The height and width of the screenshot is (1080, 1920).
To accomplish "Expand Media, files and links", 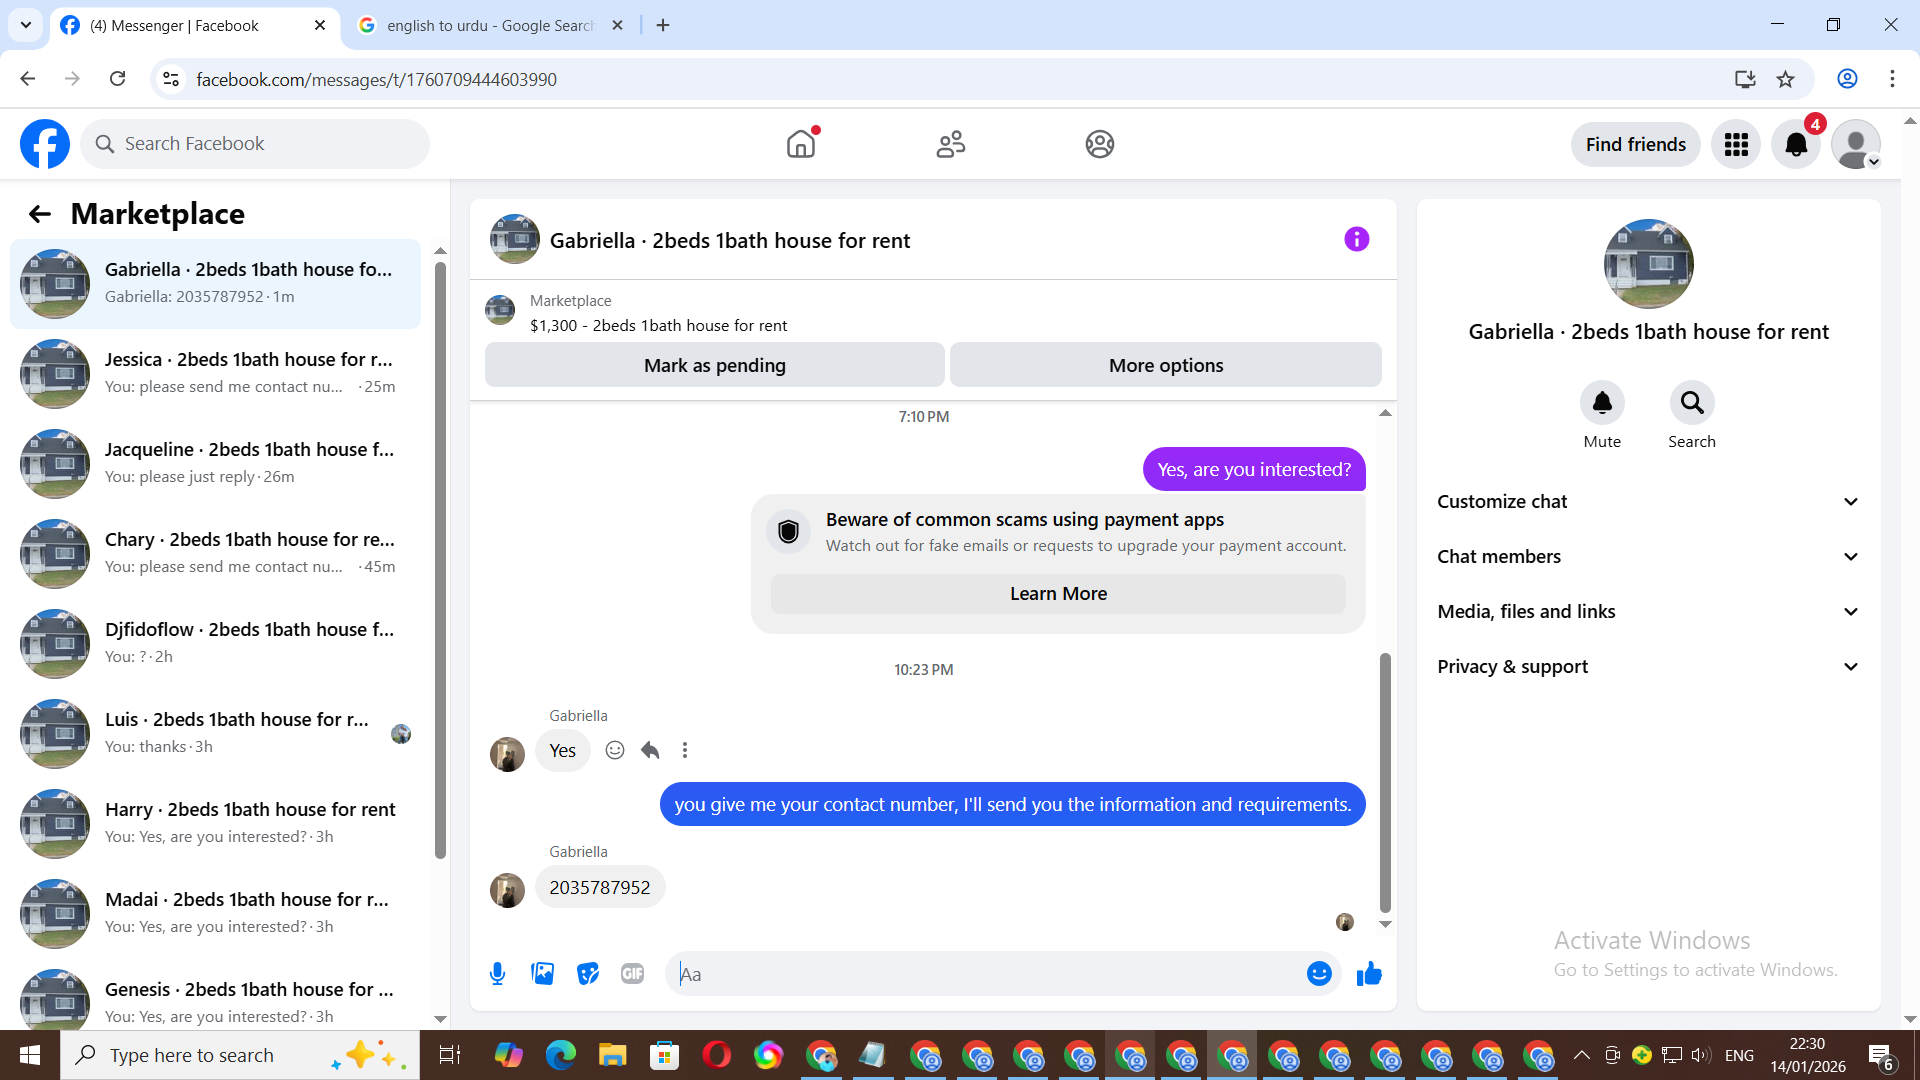I will pos(1648,612).
